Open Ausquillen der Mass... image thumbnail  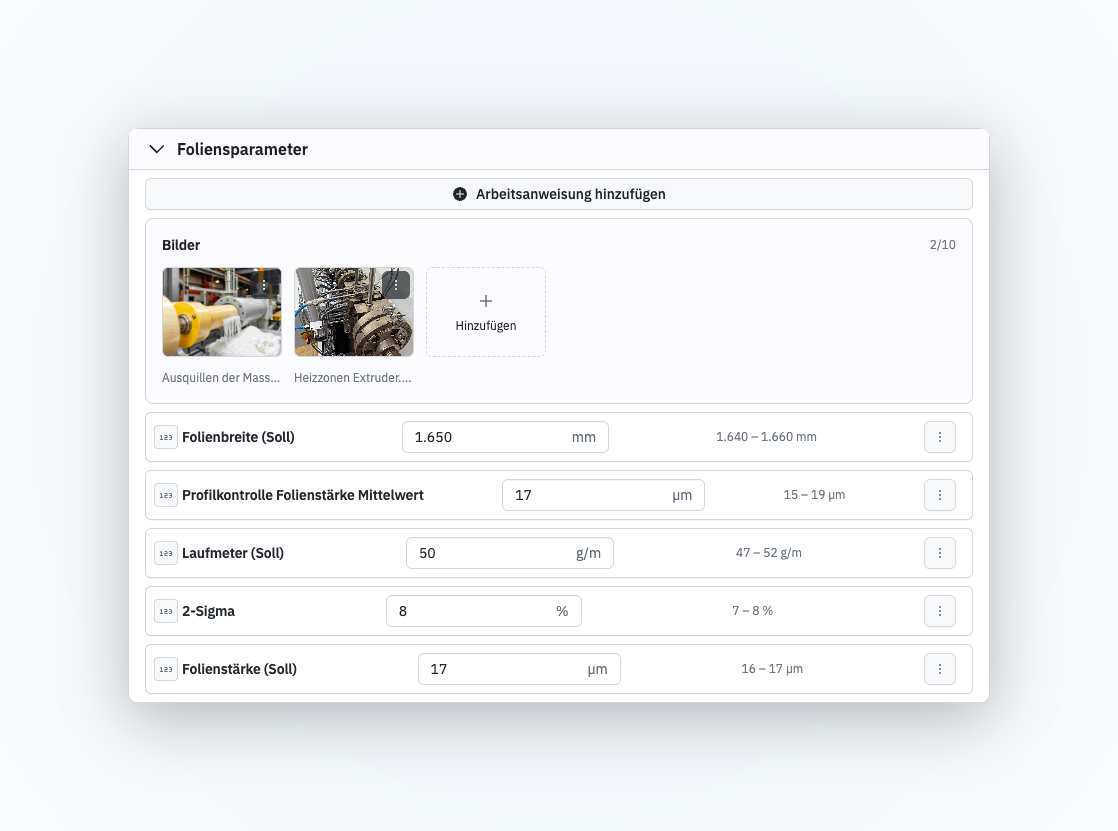[222, 312]
